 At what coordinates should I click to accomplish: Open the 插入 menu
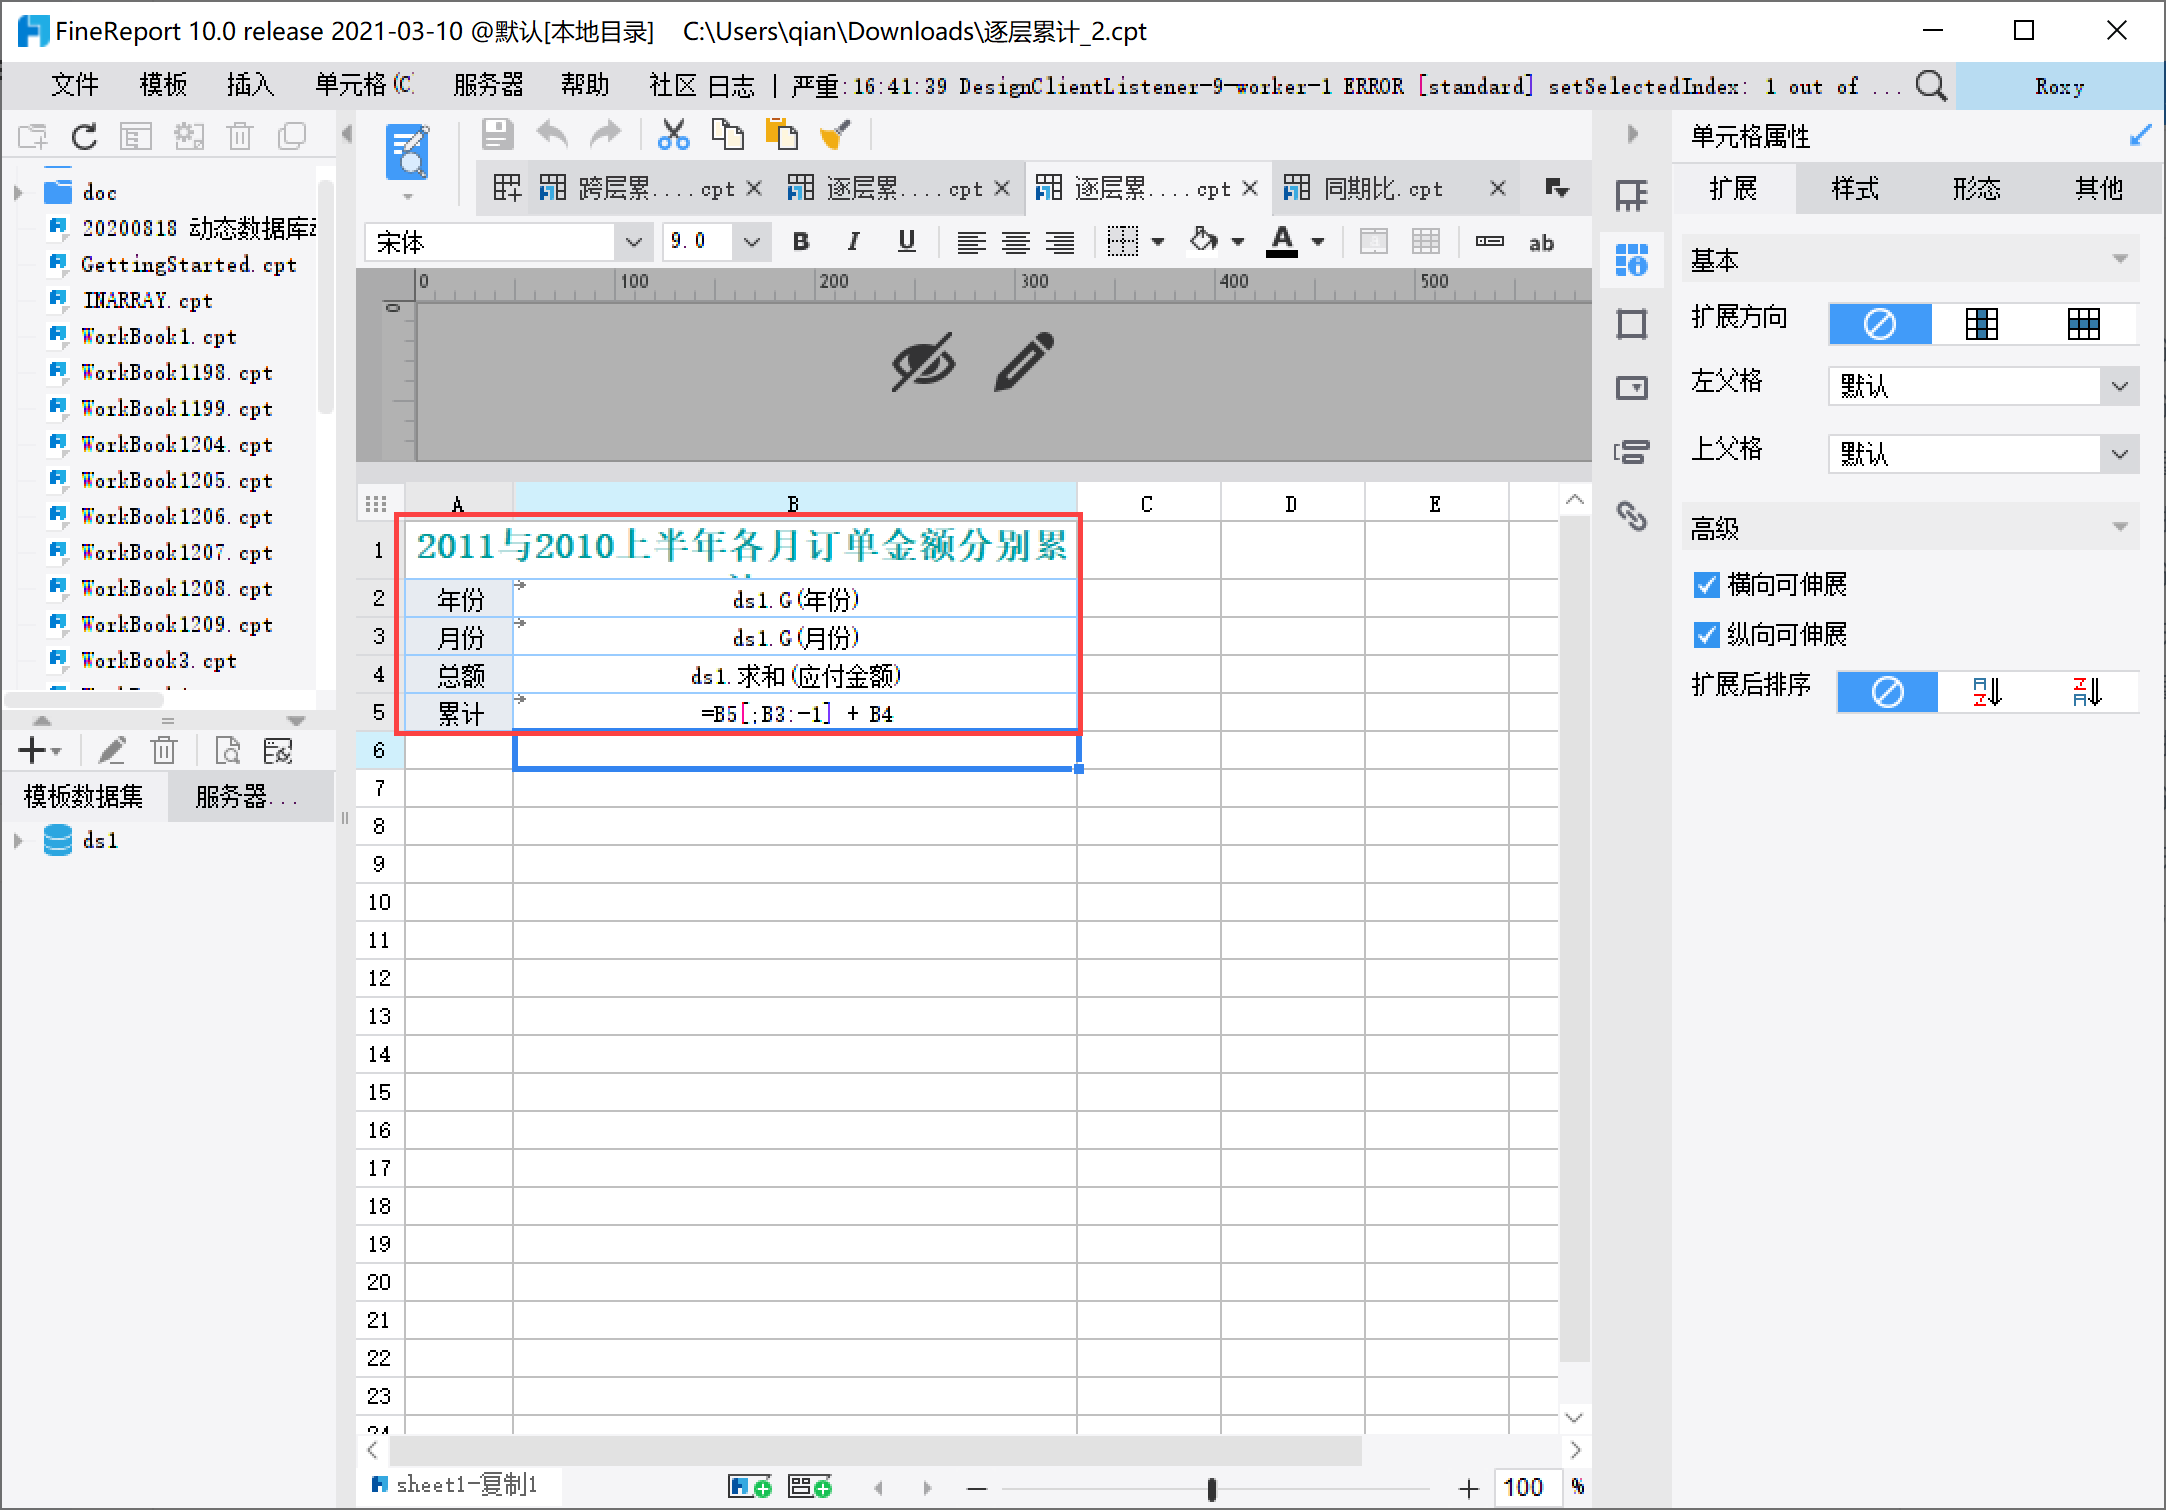[250, 86]
